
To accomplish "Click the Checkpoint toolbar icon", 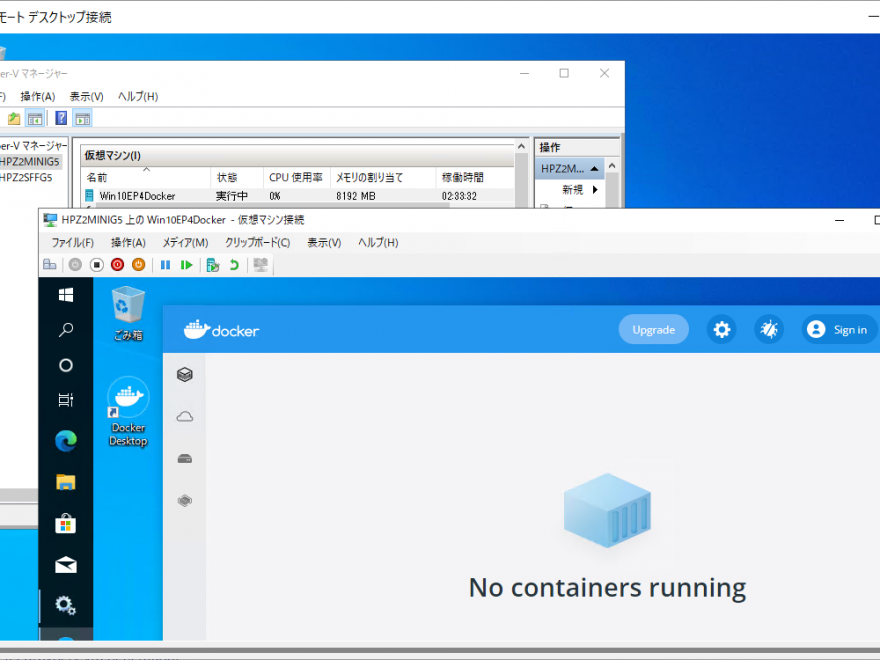I will (x=213, y=265).
